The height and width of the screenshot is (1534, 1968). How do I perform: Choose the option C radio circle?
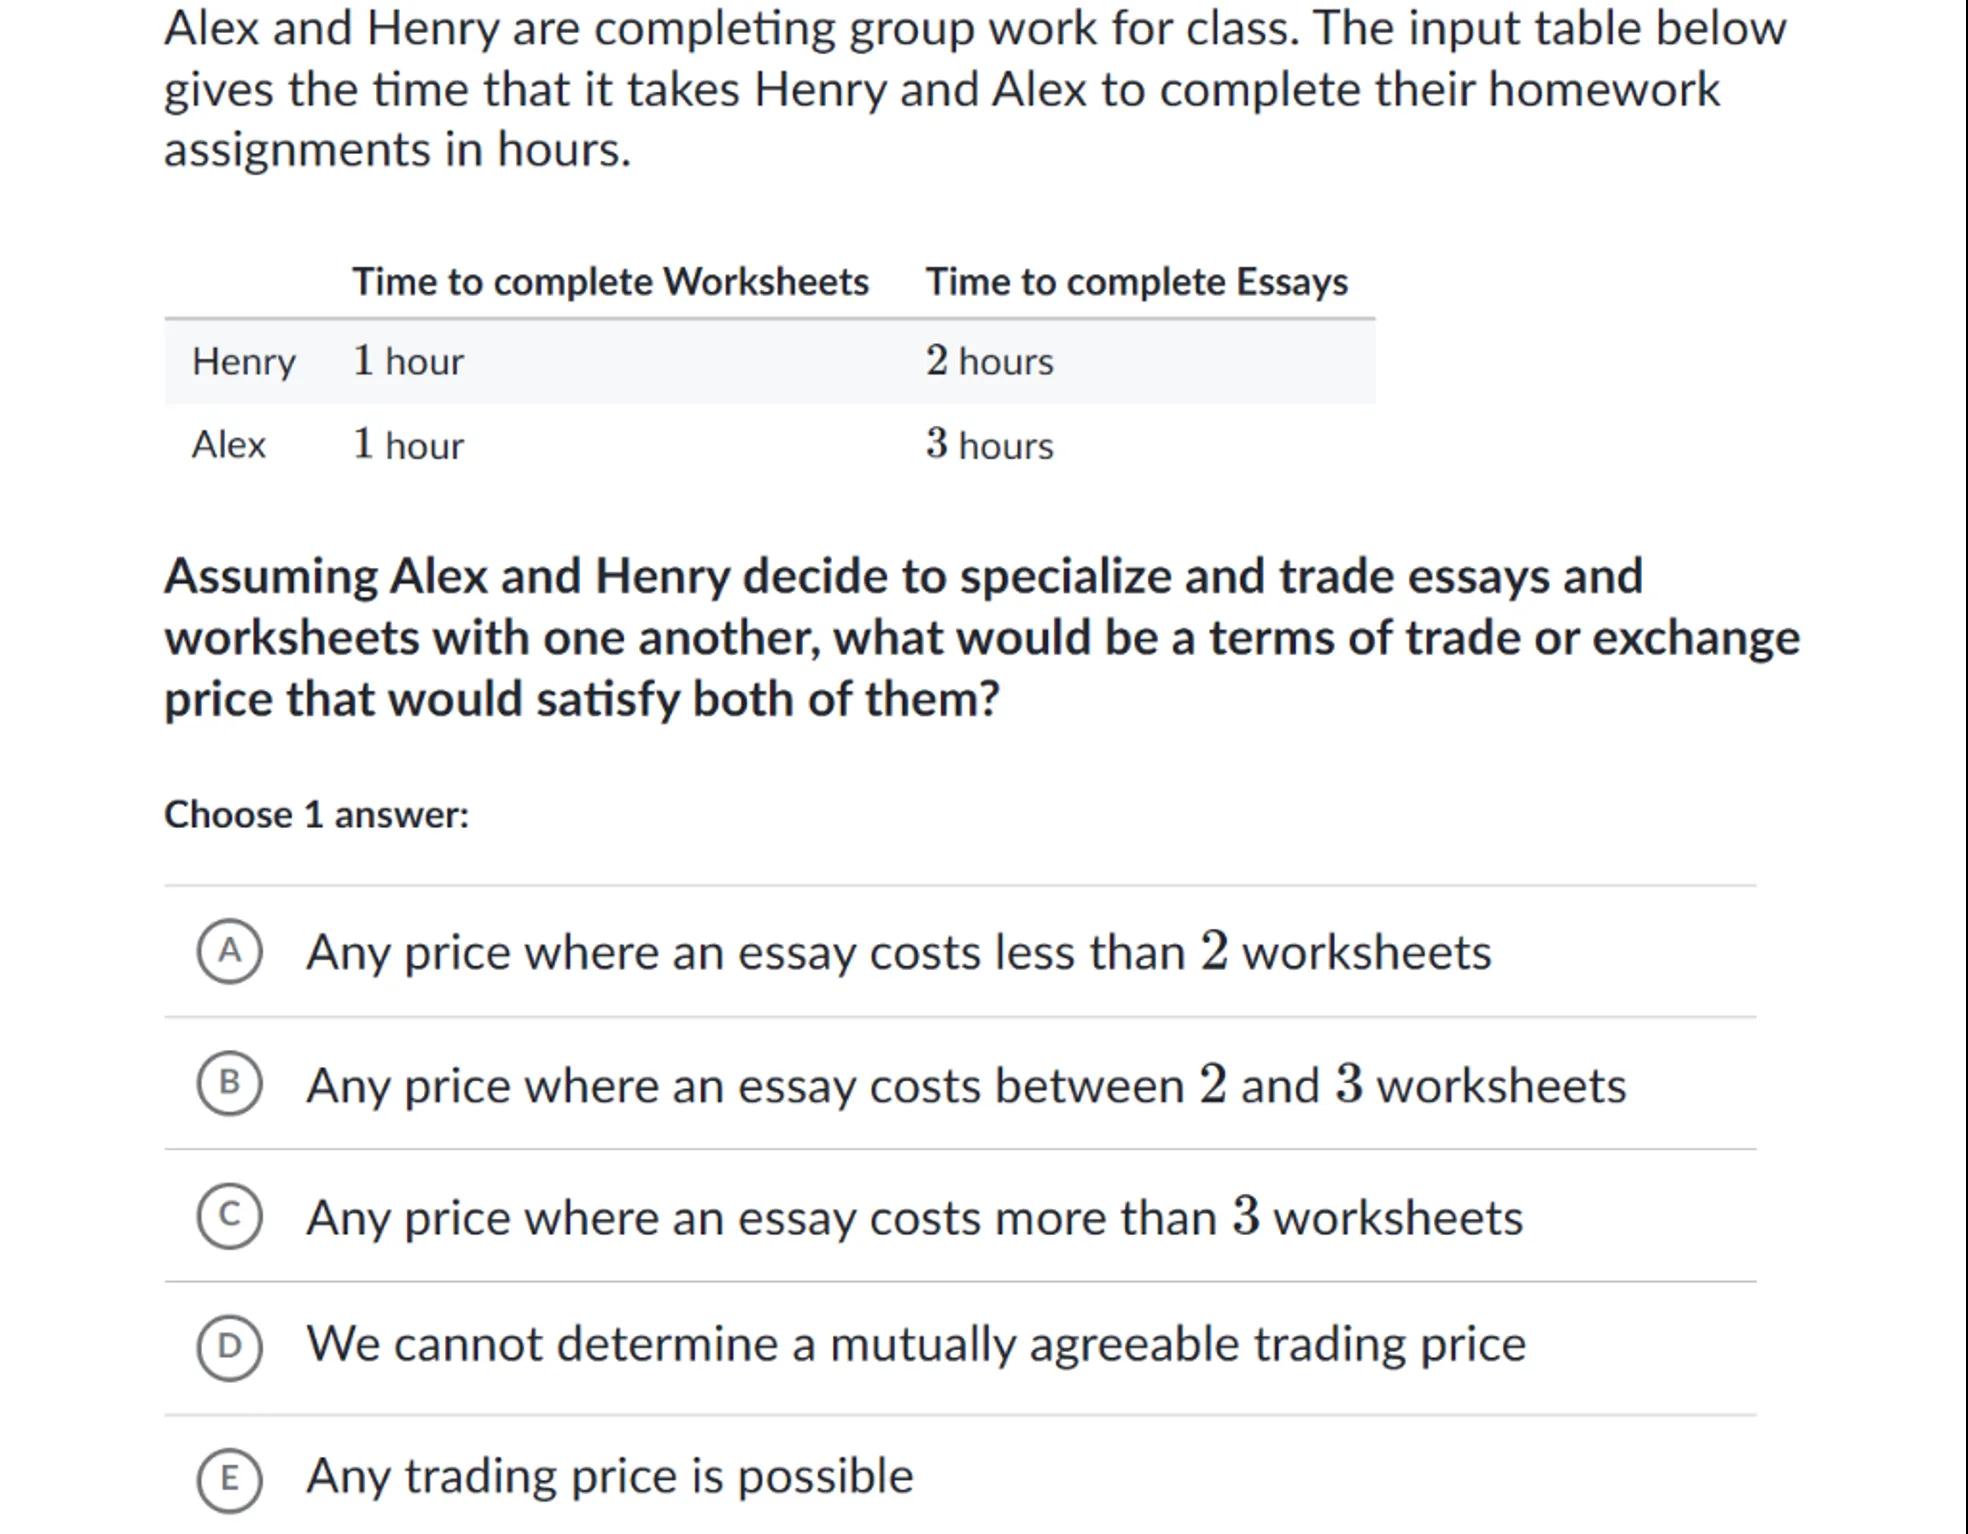tap(229, 1216)
